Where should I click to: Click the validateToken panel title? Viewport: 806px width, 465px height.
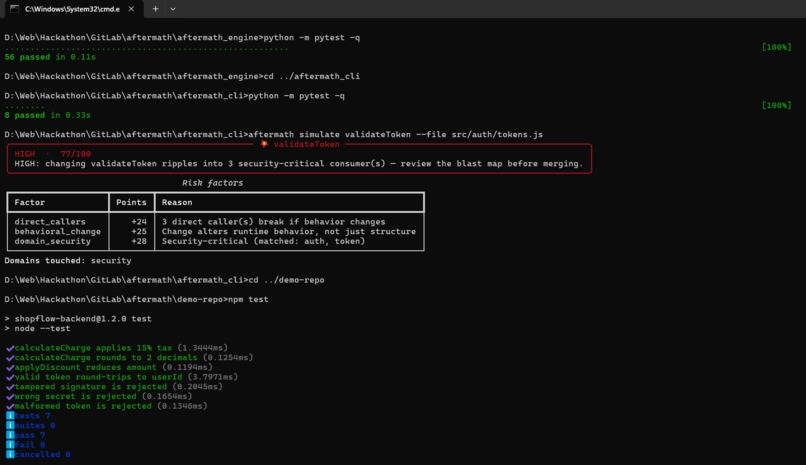pos(306,144)
